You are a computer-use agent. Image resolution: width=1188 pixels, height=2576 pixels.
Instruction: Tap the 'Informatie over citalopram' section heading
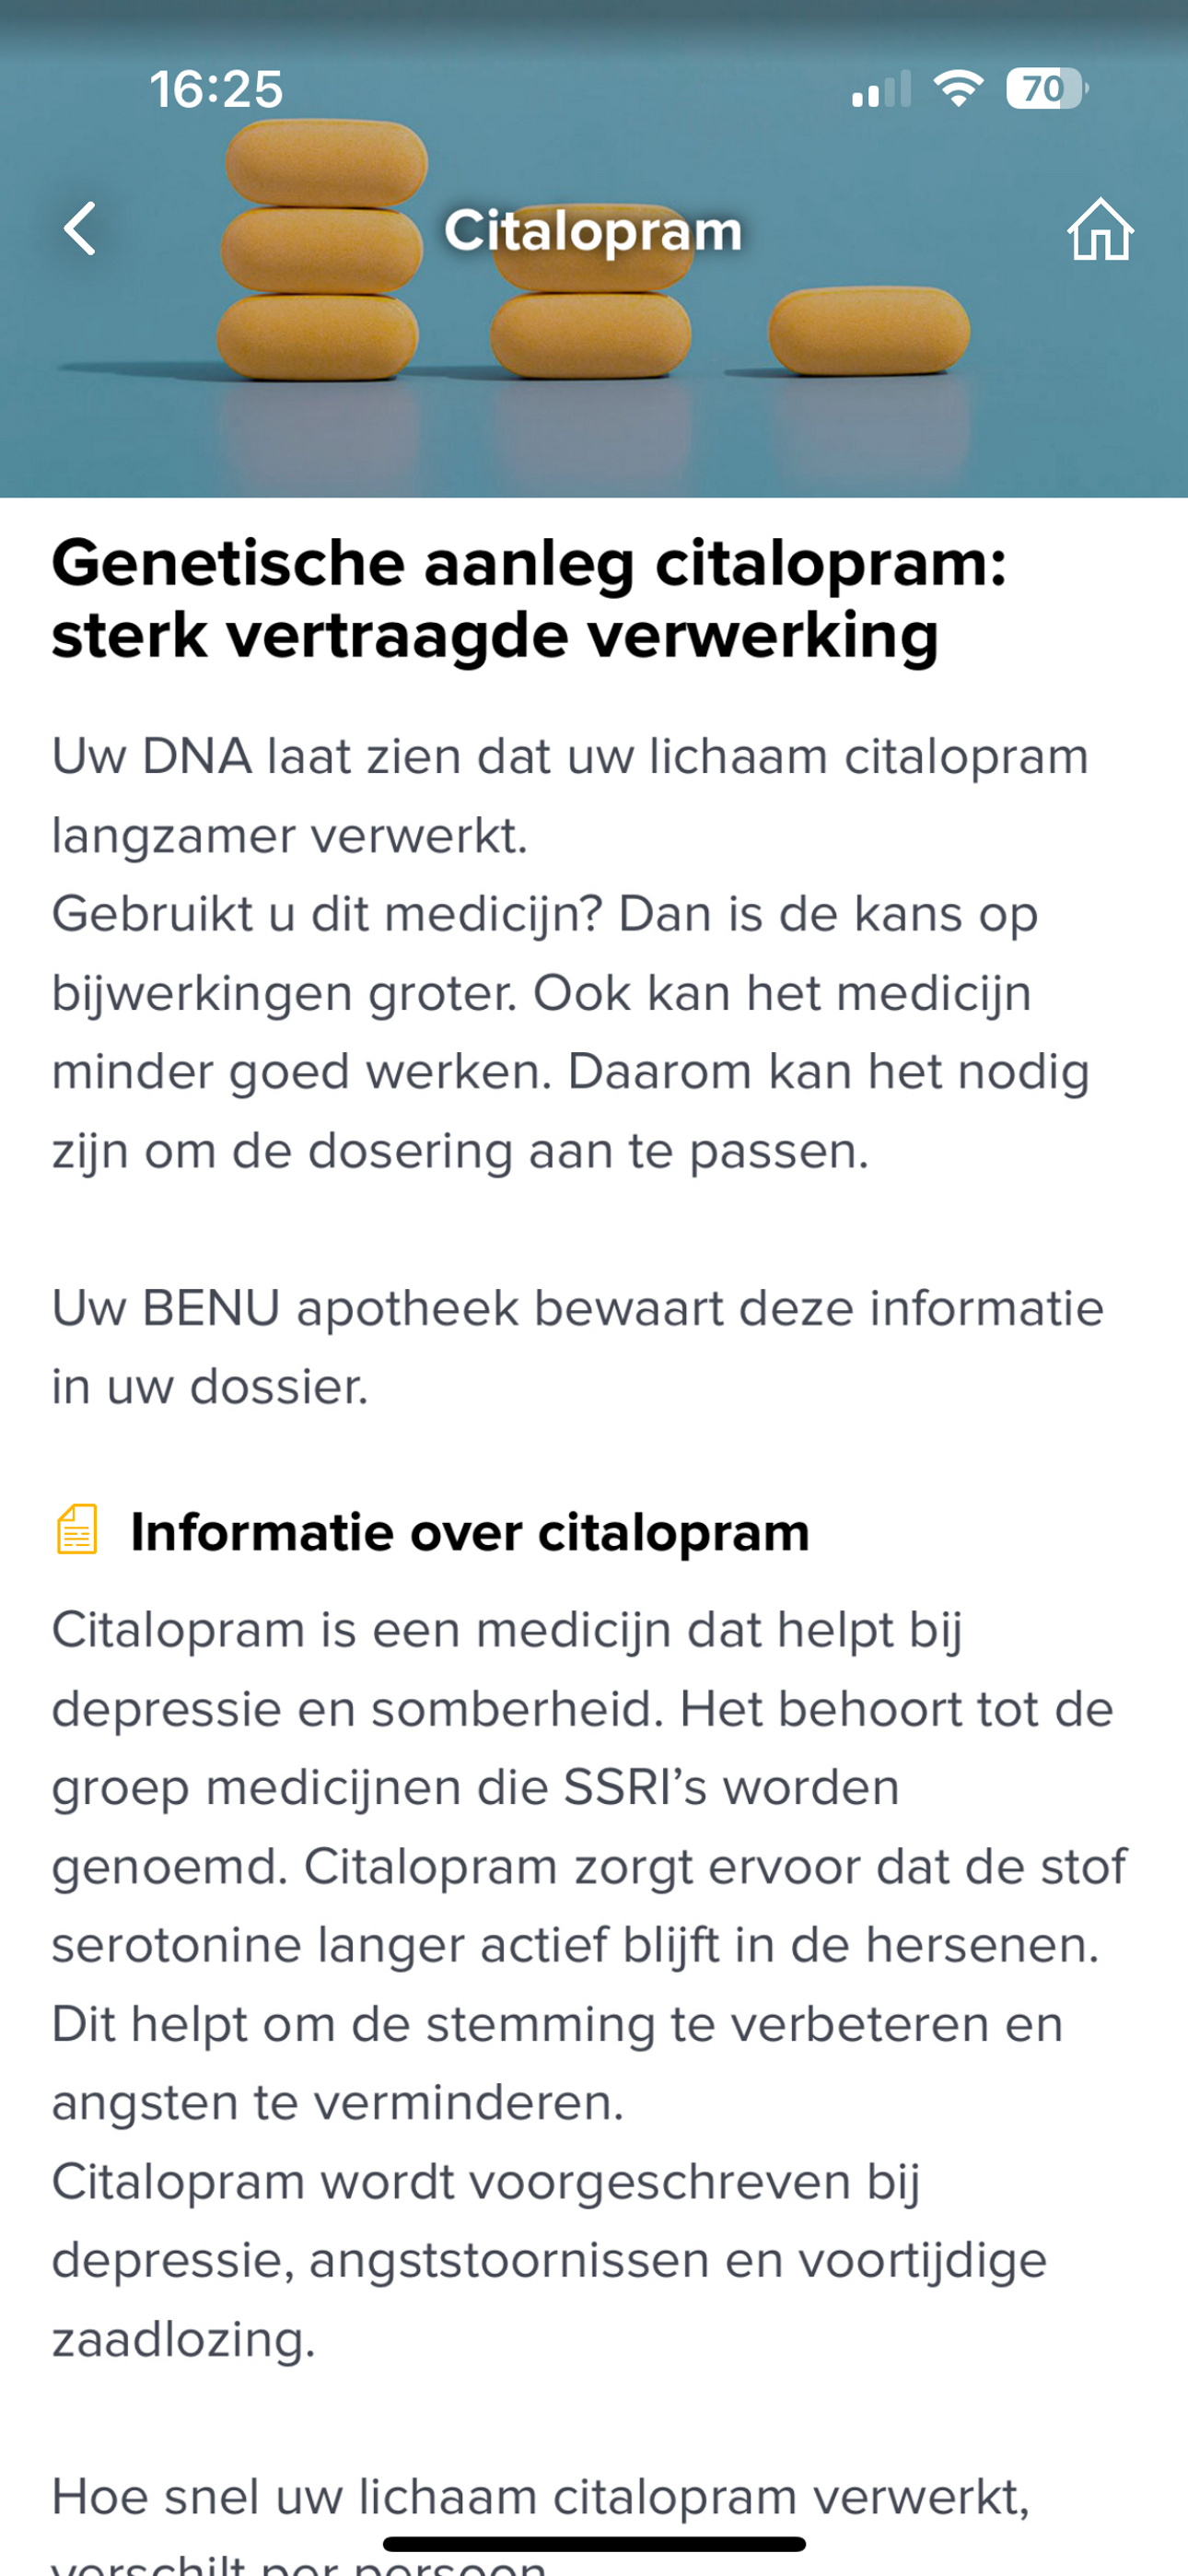pyautogui.click(x=470, y=1532)
